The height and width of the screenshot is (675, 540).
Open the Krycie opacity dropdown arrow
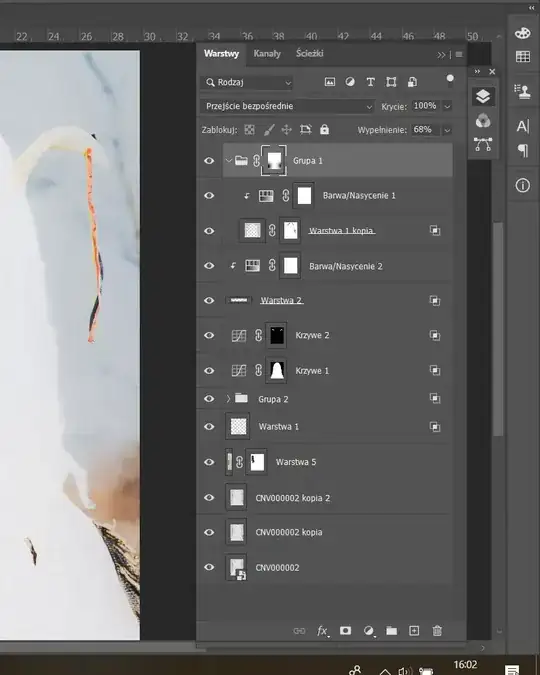click(447, 106)
